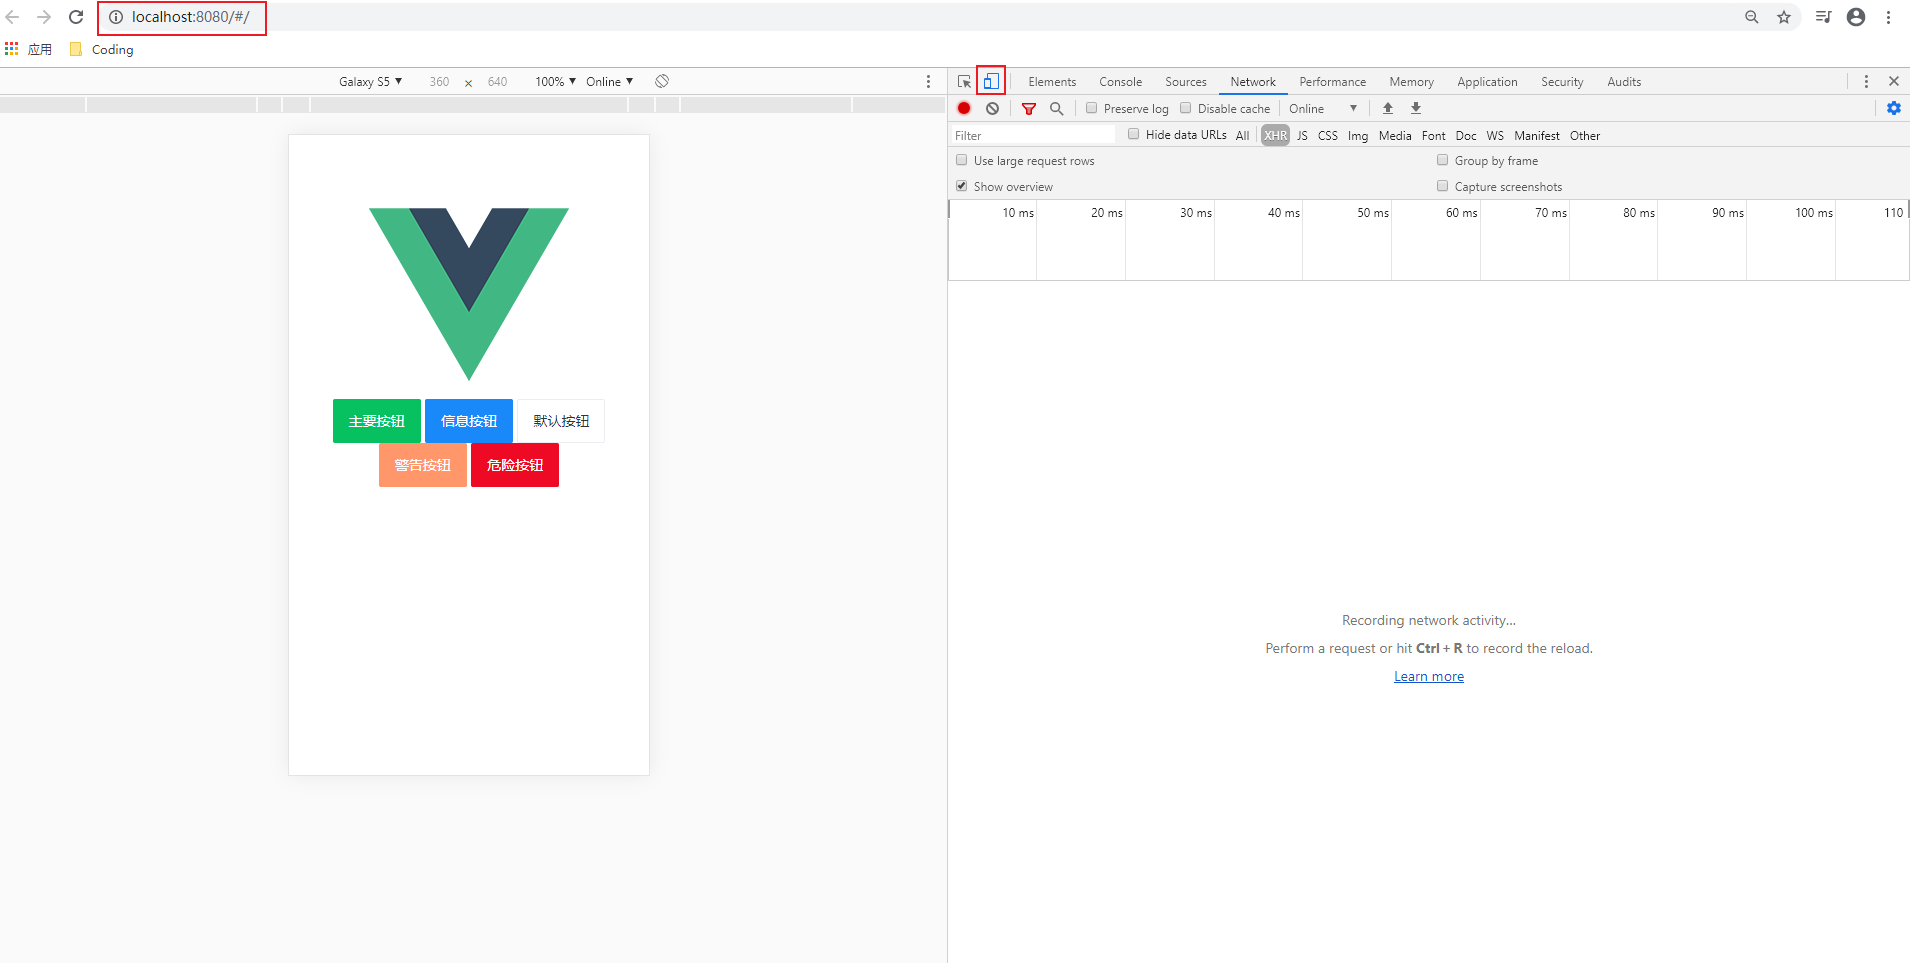Viewport: 1910px width, 963px height.
Task: Open the network search magnifier
Action: coord(1057,108)
